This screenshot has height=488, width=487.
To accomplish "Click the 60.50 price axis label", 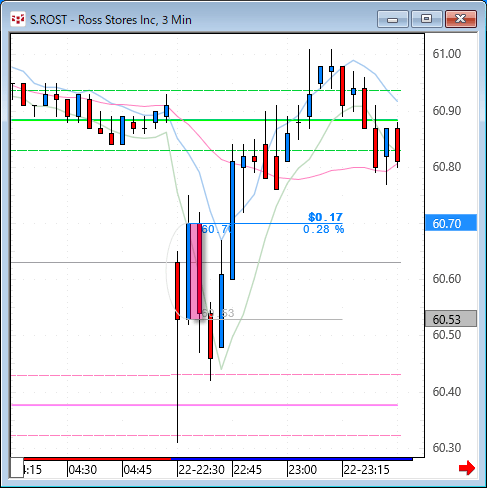I will click(x=447, y=334).
